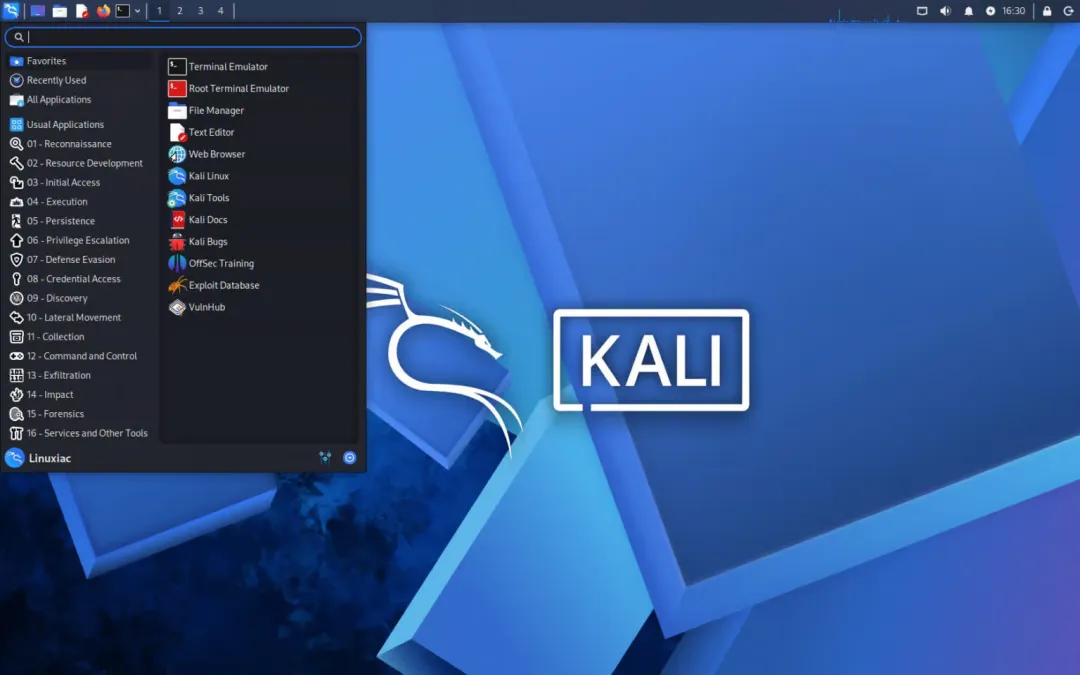This screenshot has height=675, width=1080.
Task: Lock the screen with the padlock icon
Action: coord(1047,11)
